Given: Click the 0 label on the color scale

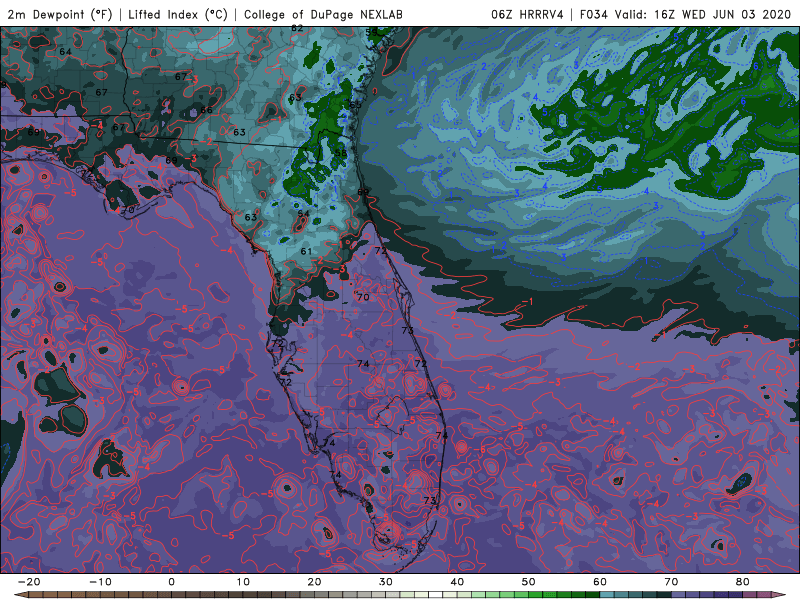Looking at the screenshot, I should 171,582.
